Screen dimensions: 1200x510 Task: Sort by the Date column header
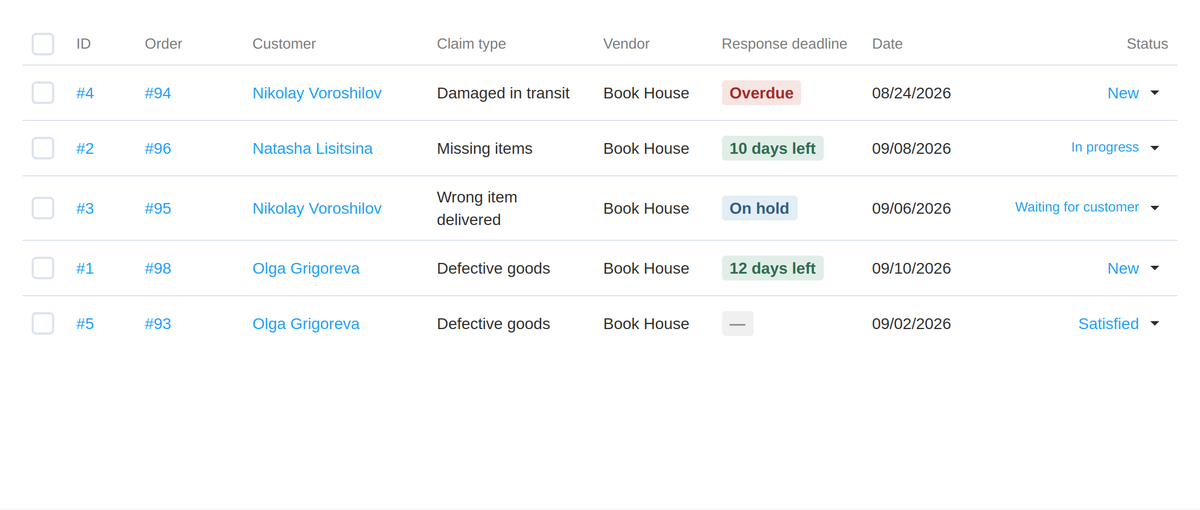(x=887, y=44)
